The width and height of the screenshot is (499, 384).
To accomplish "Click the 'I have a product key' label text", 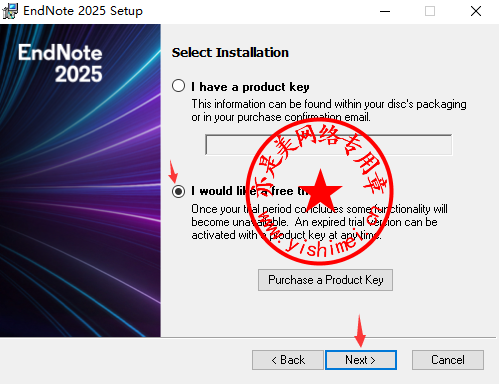I will (x=250, y=87).
